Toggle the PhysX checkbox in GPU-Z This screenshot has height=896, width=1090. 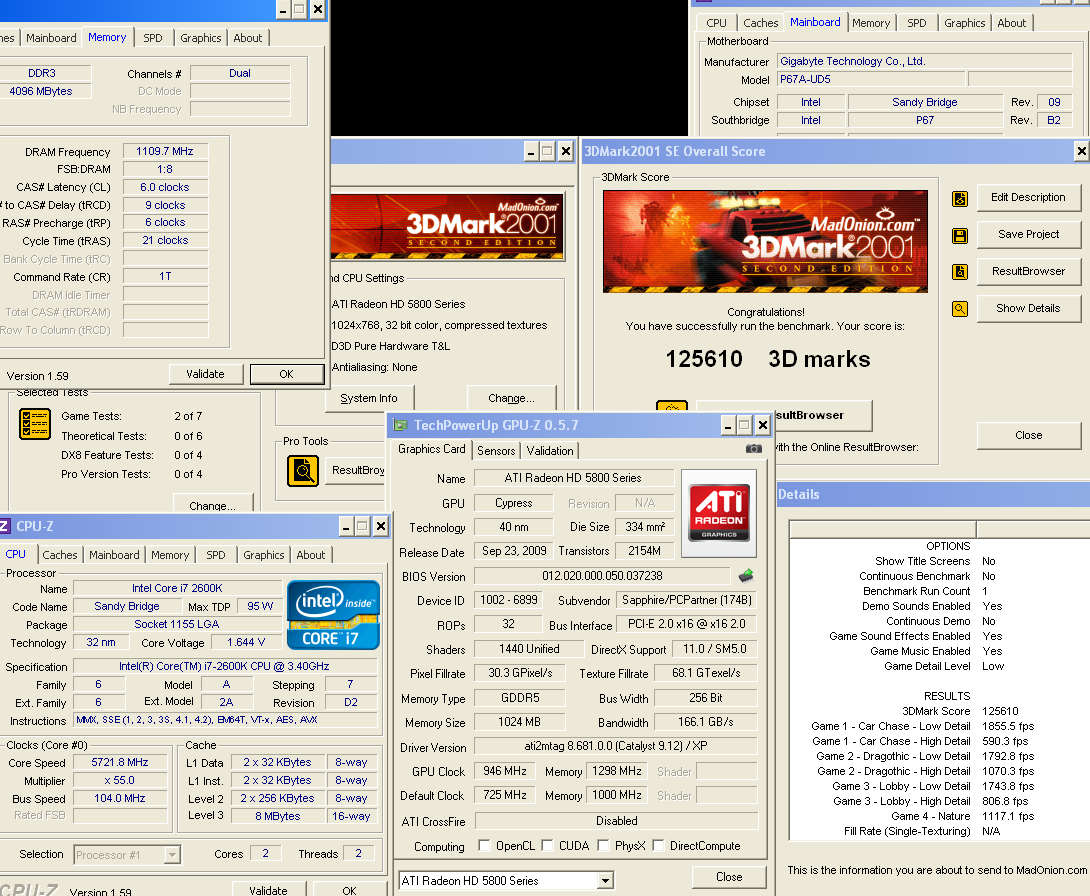[603, 845]
